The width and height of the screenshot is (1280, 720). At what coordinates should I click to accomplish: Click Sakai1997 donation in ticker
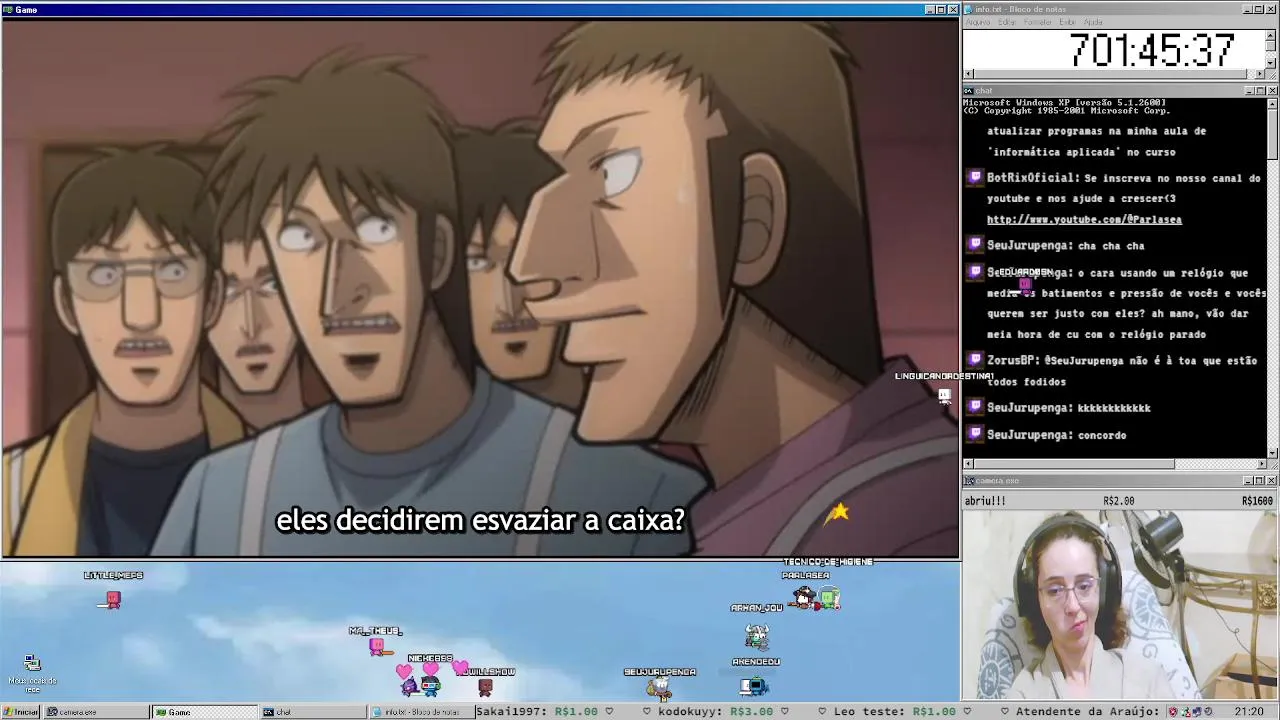click(x=537, y=712)
